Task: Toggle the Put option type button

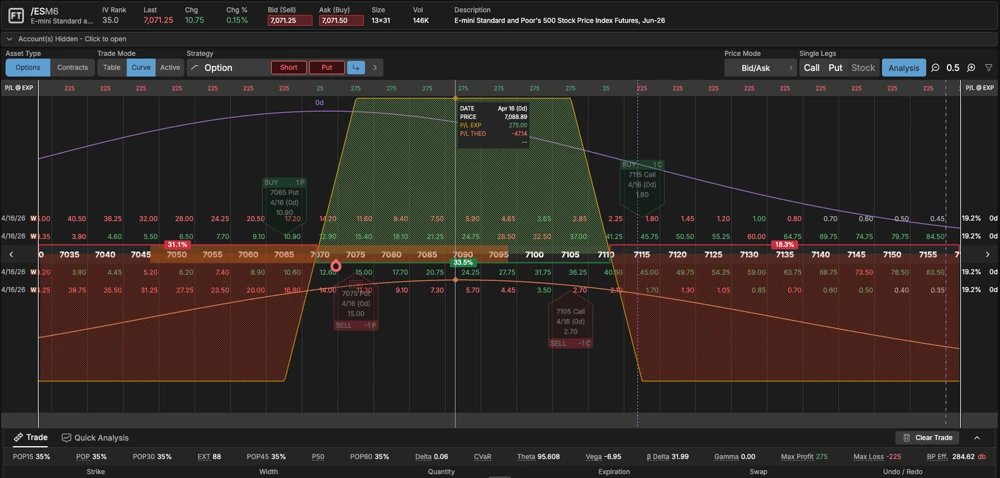Action: pyautogui.click(x=327, y=68)
